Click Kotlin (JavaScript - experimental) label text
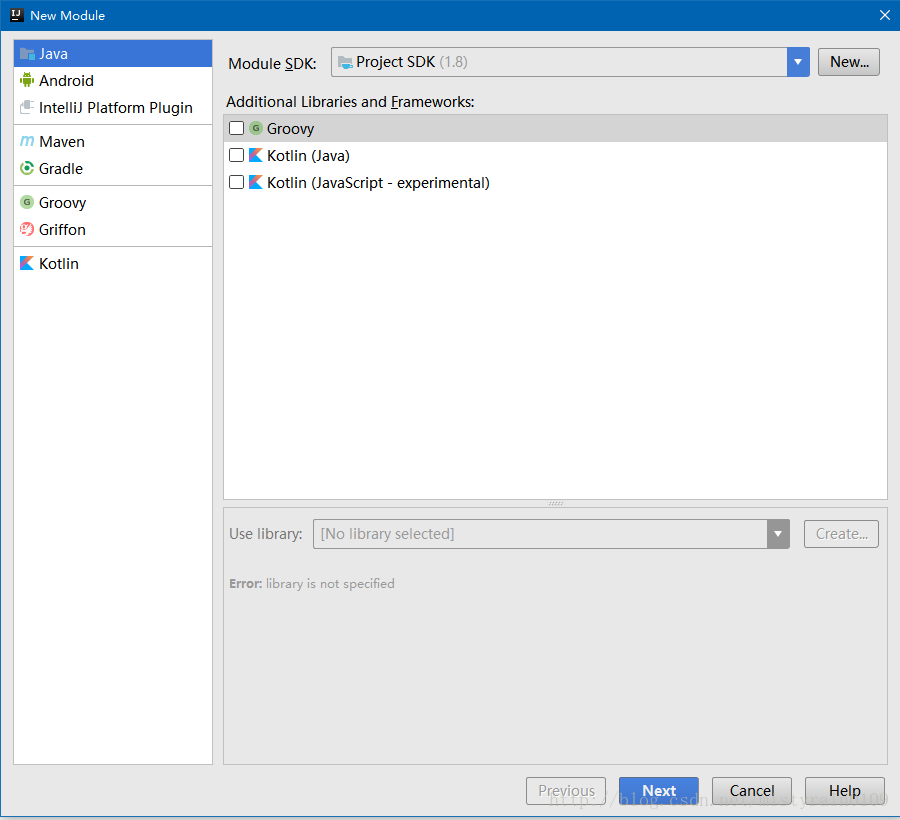This screenshot has height=820, width=900. point(378,182)
